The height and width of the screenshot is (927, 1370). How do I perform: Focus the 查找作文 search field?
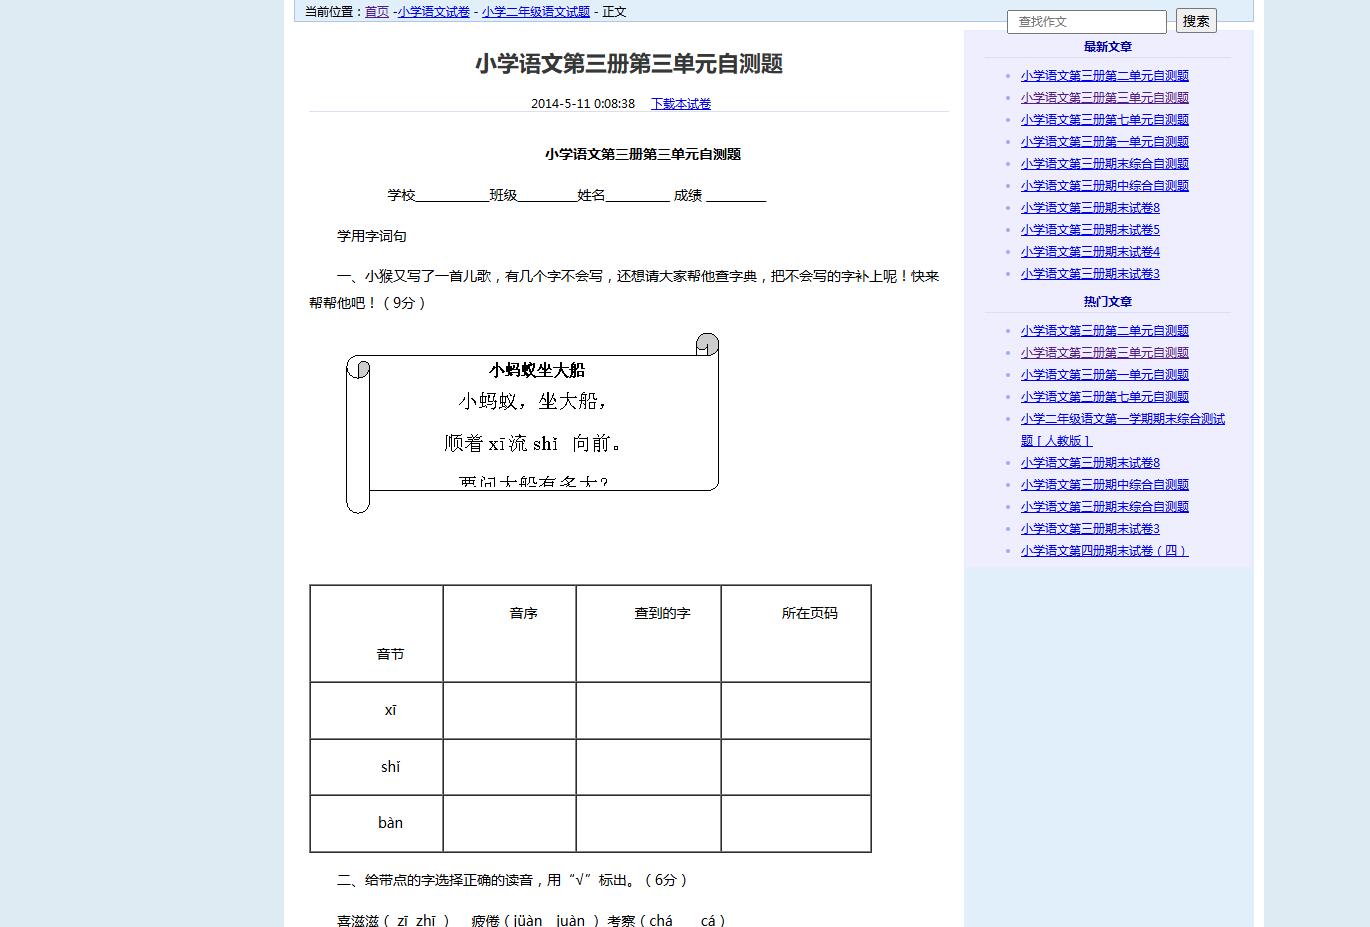[1087, 22]
